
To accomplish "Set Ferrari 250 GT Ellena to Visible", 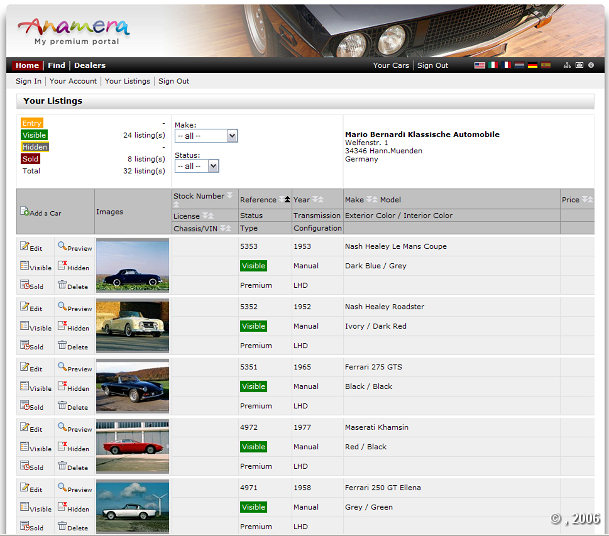I will tap(36, 508).
